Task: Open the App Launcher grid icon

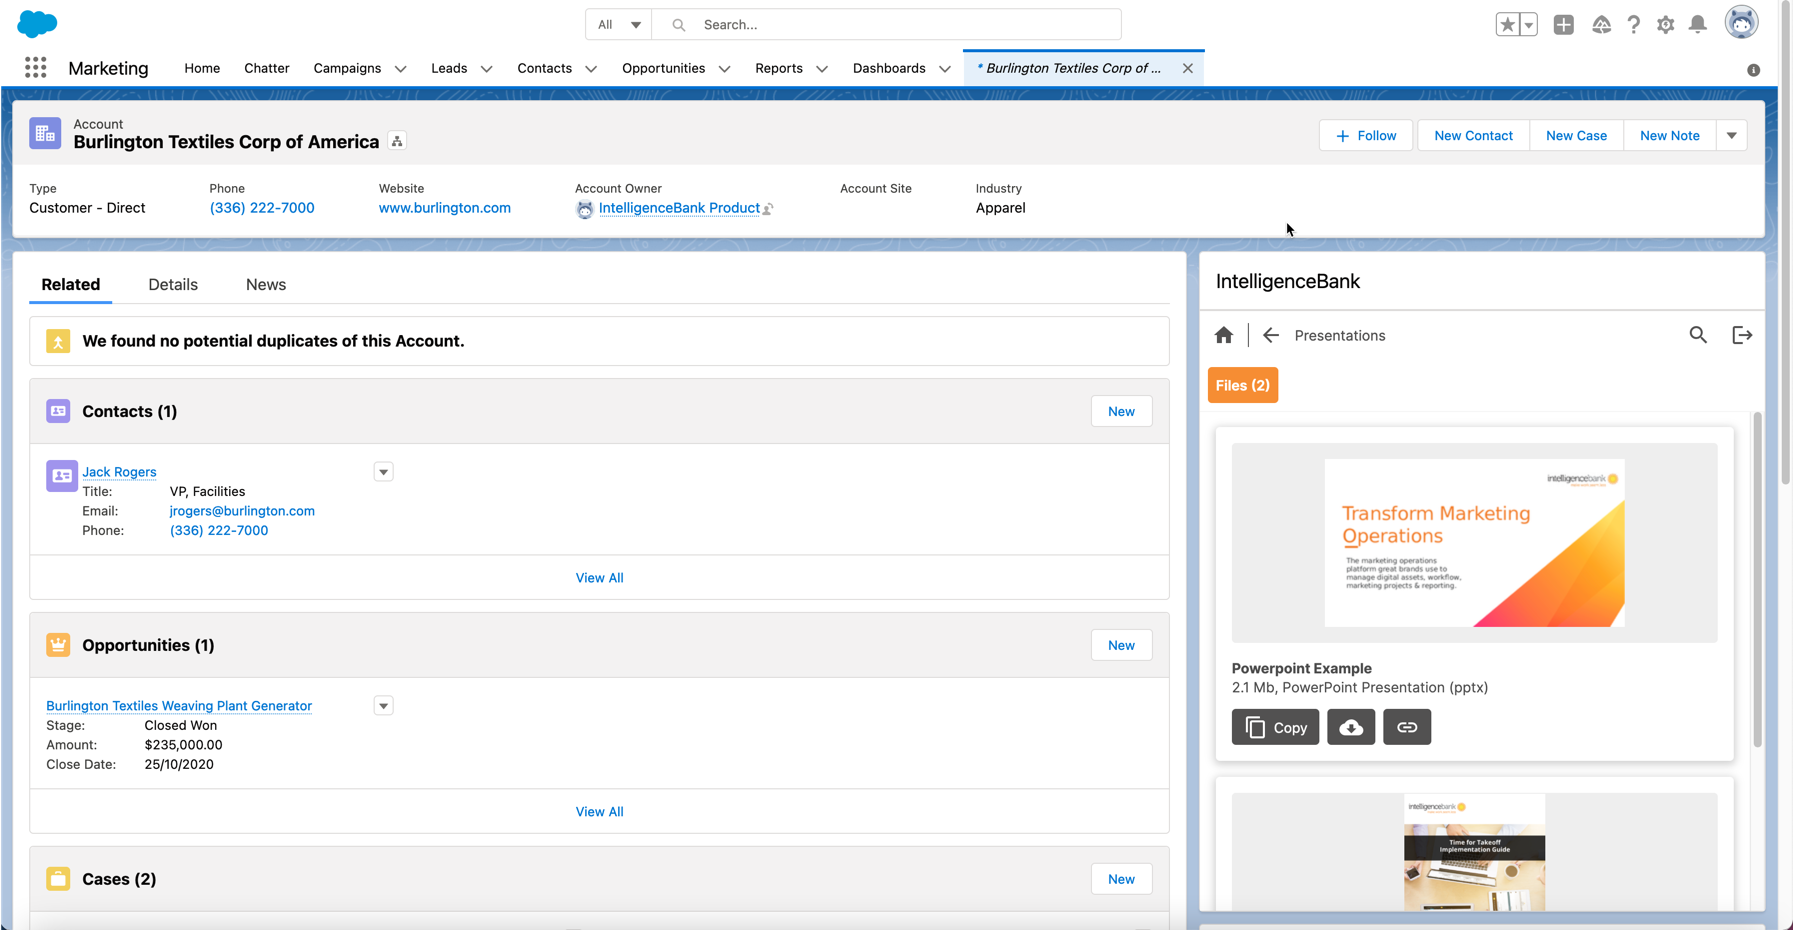Action: coord(36,67)
